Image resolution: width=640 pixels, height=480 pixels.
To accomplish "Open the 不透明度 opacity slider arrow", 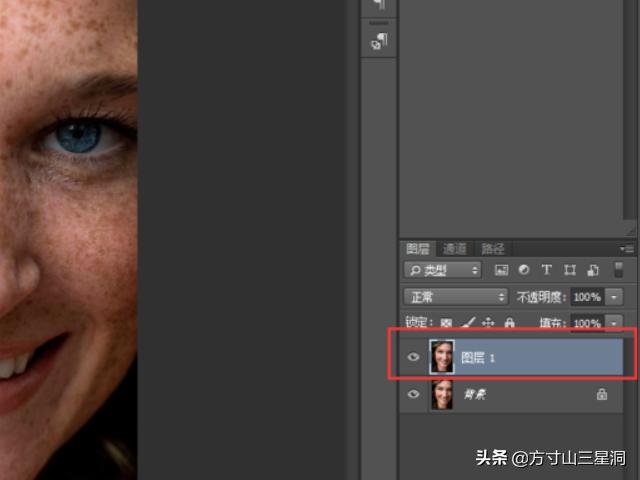I will click(614, 297).
